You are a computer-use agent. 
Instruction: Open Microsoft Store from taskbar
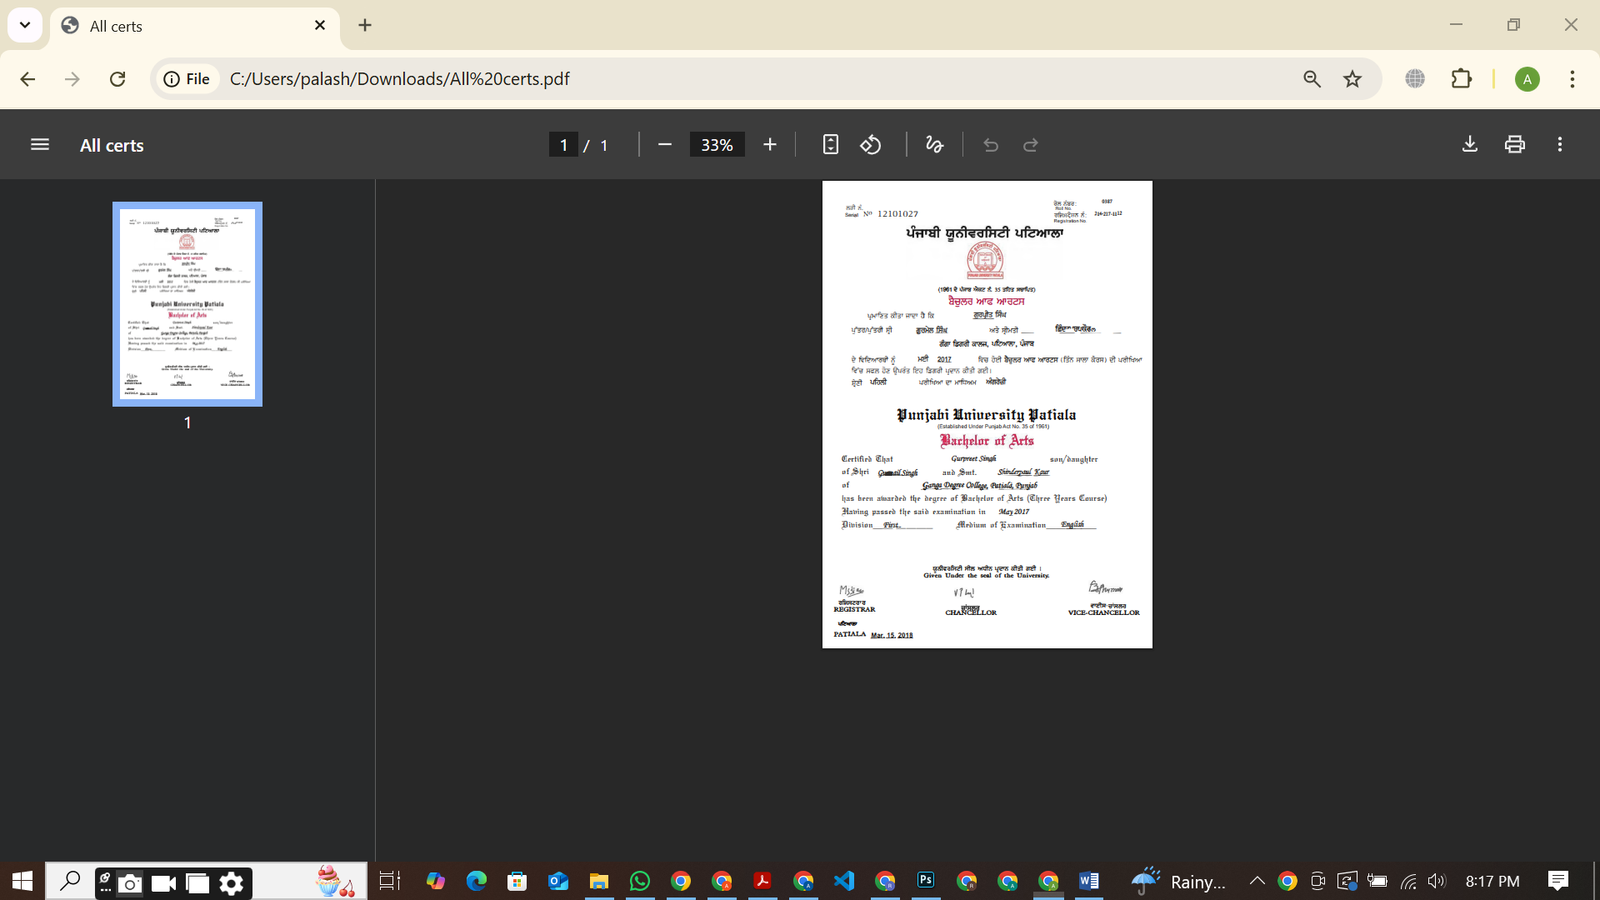517,881
